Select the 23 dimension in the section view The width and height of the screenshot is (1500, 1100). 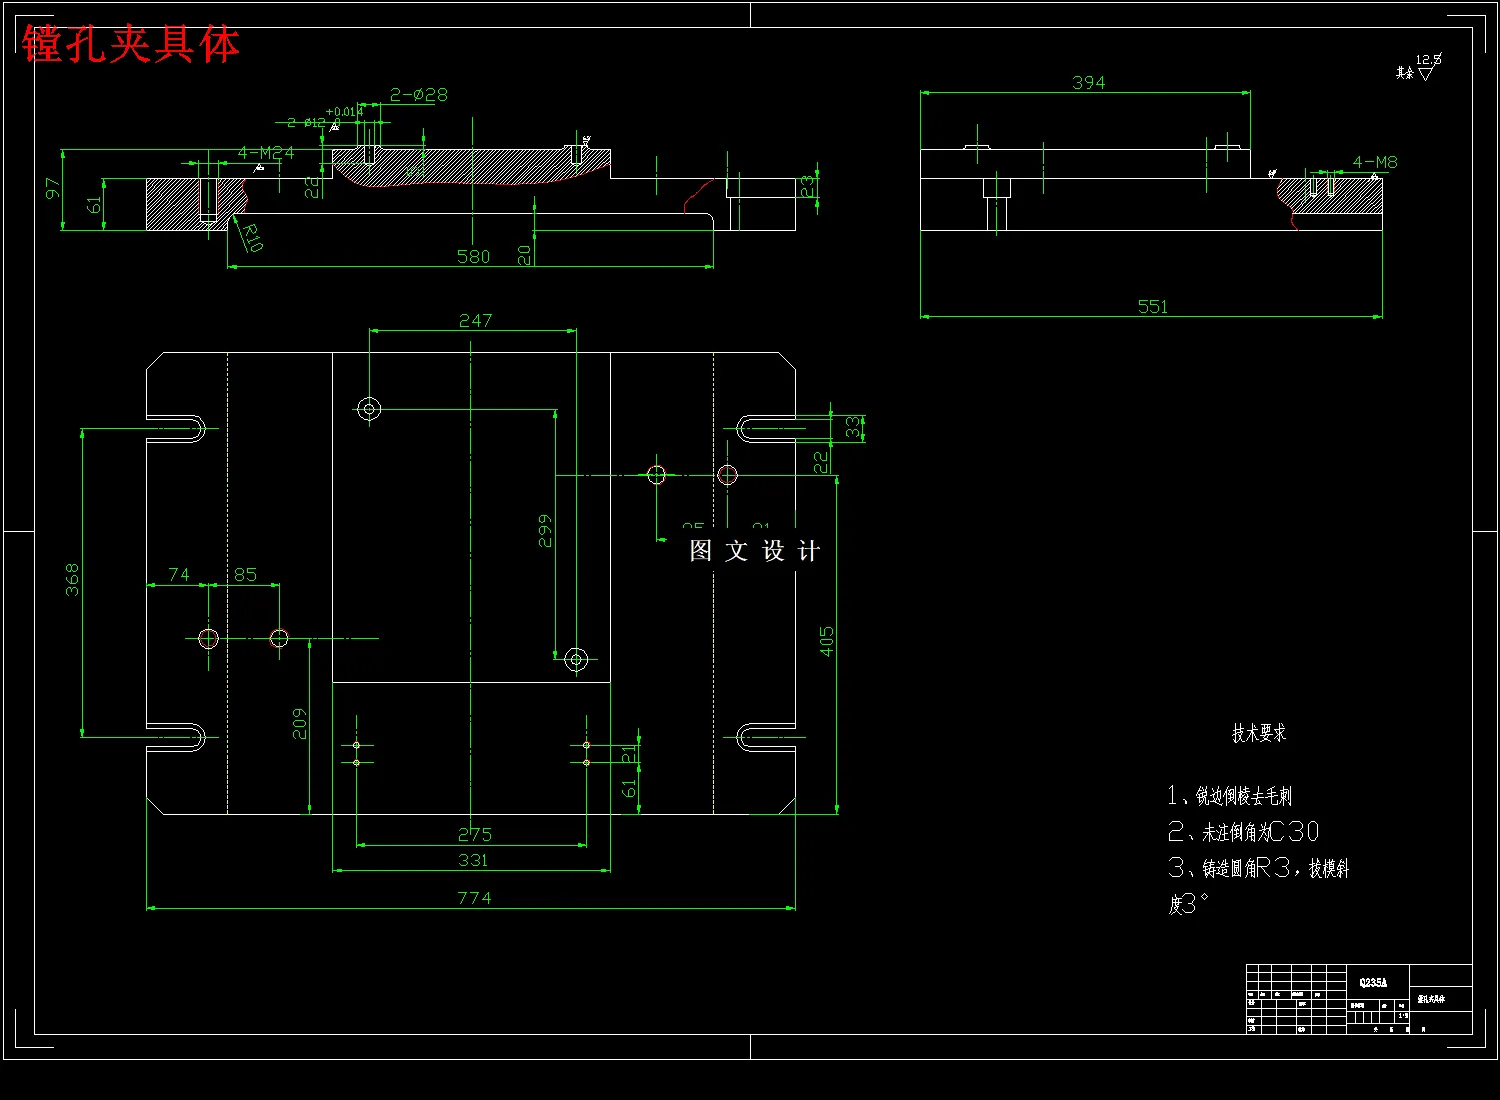coord(808,187)
